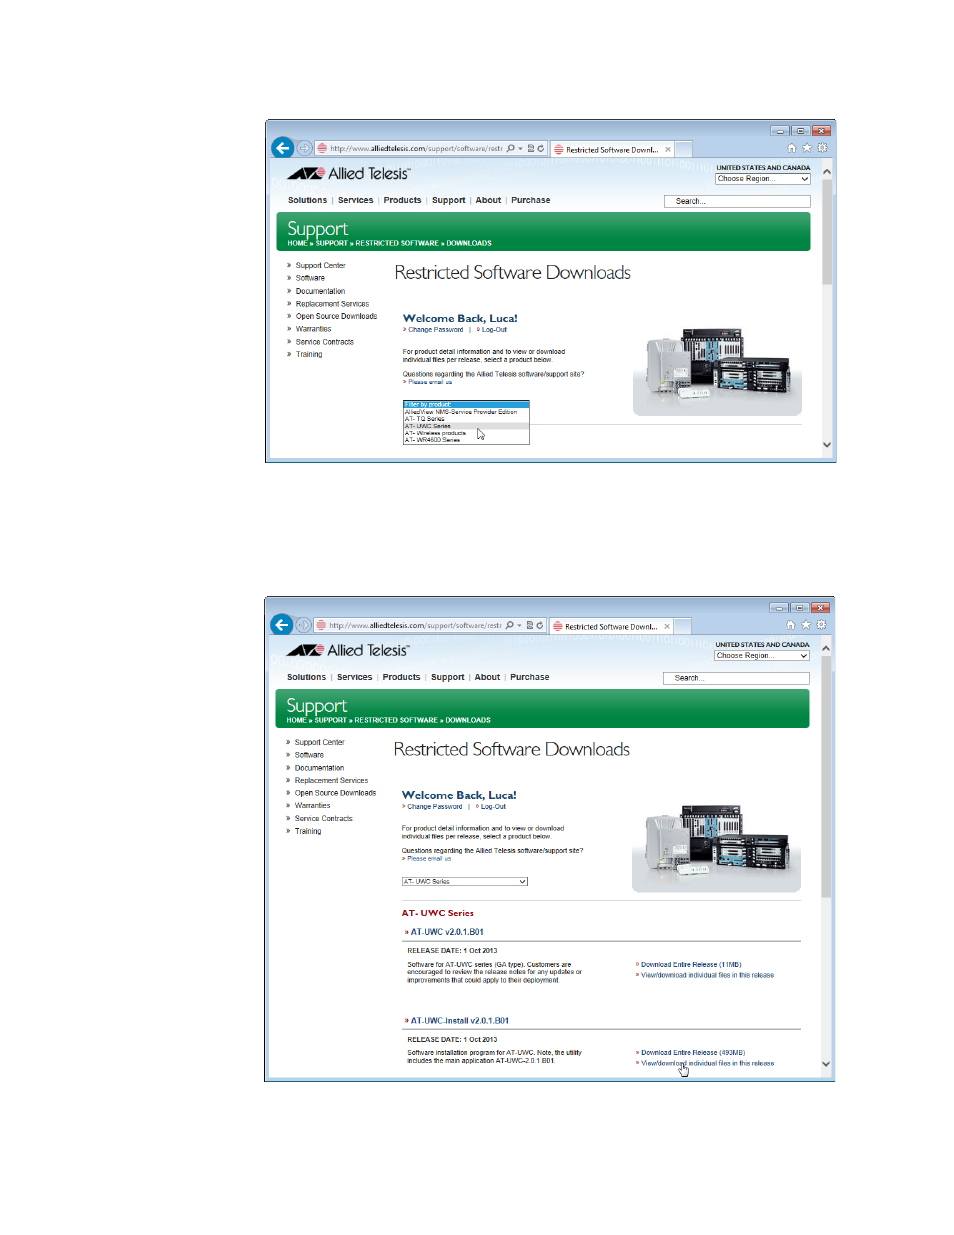Click Please email us link in the lower window
Screen dimensions: 954x1235
[428, 858]
